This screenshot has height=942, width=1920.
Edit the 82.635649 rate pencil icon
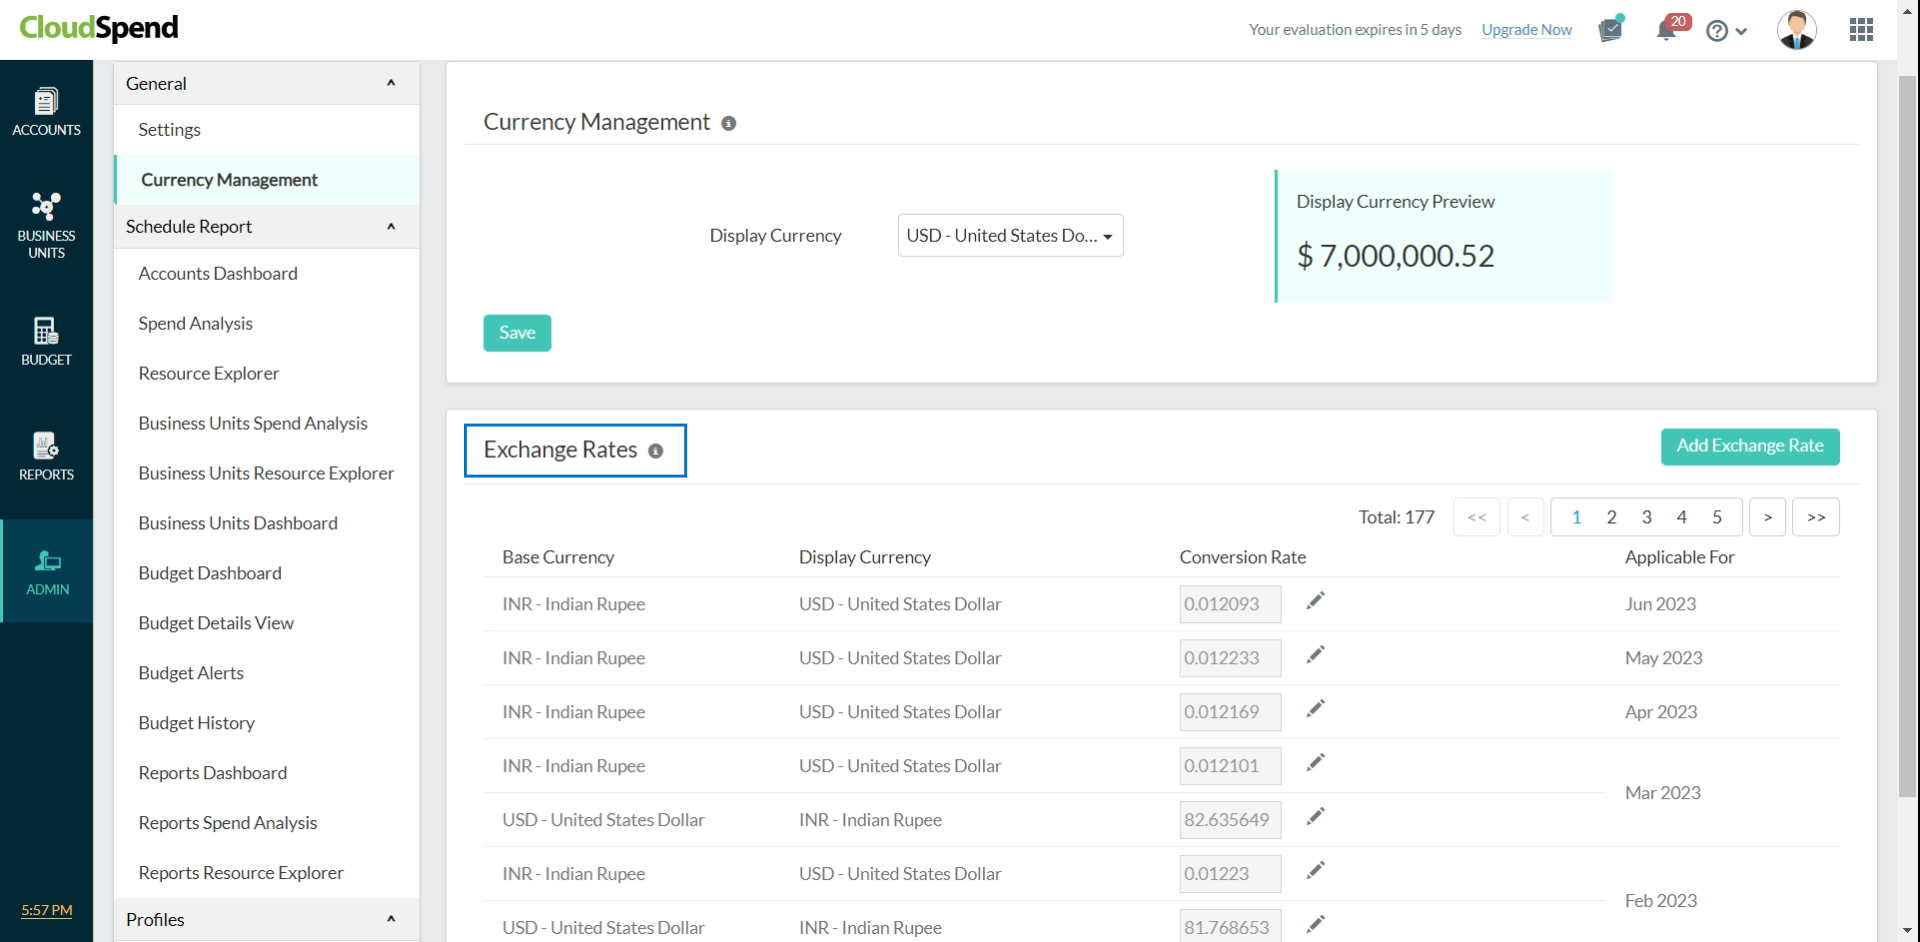pyautogui.click(x=1316, y=816)
